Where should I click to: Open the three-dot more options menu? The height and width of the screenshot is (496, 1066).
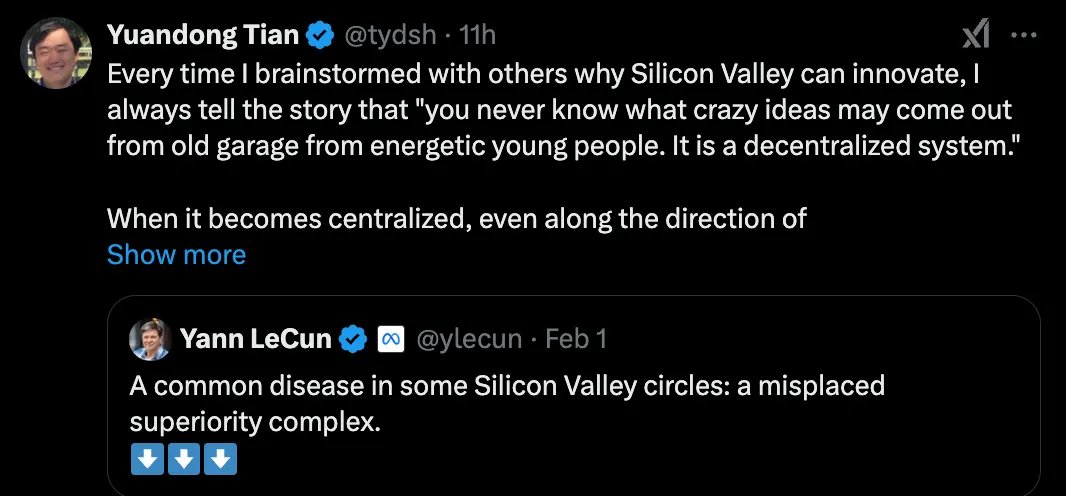point(1025,36)
